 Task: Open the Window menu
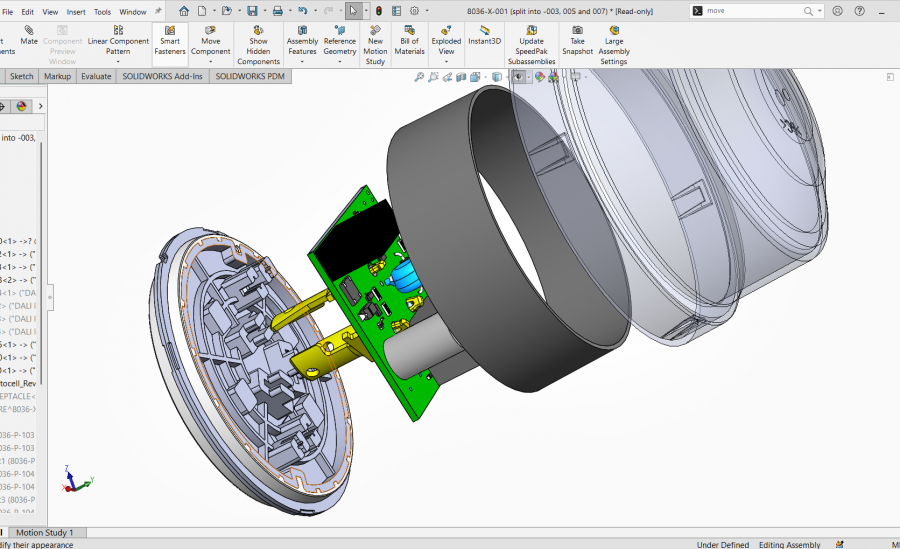click(133, 11)
